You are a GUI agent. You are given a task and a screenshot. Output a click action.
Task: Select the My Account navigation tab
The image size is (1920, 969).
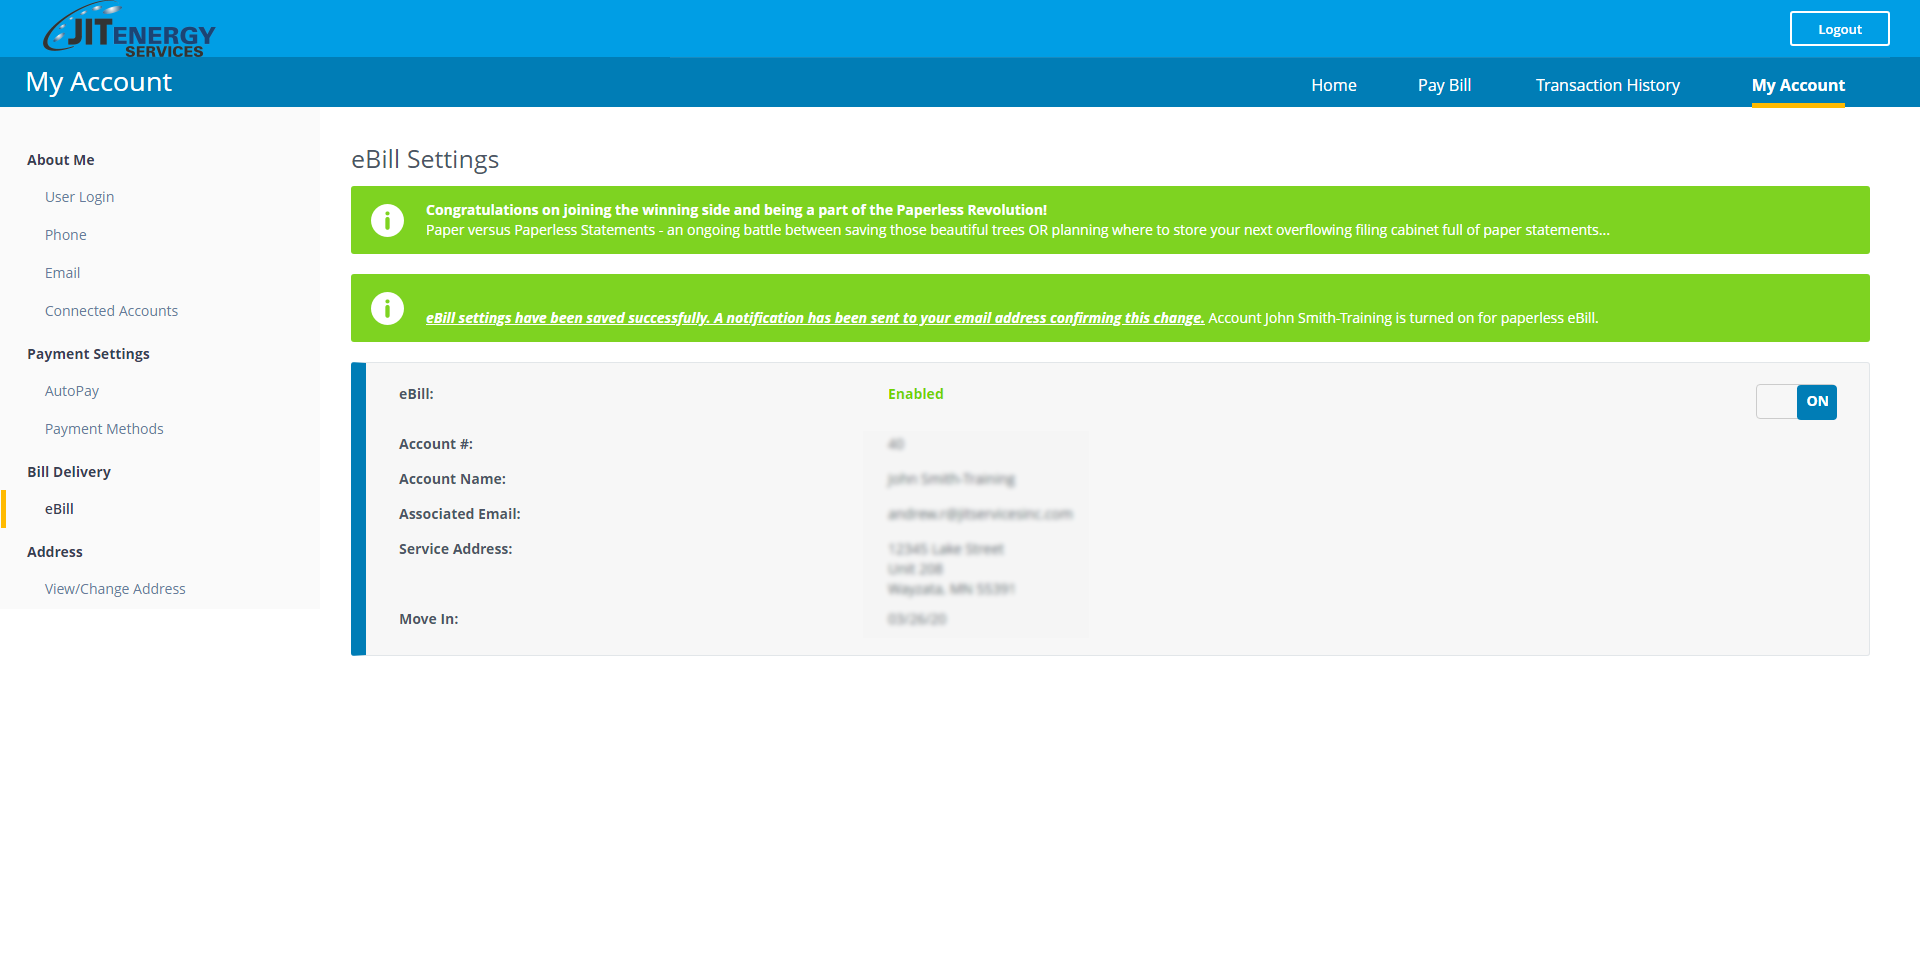click(x=1797, y=85)
